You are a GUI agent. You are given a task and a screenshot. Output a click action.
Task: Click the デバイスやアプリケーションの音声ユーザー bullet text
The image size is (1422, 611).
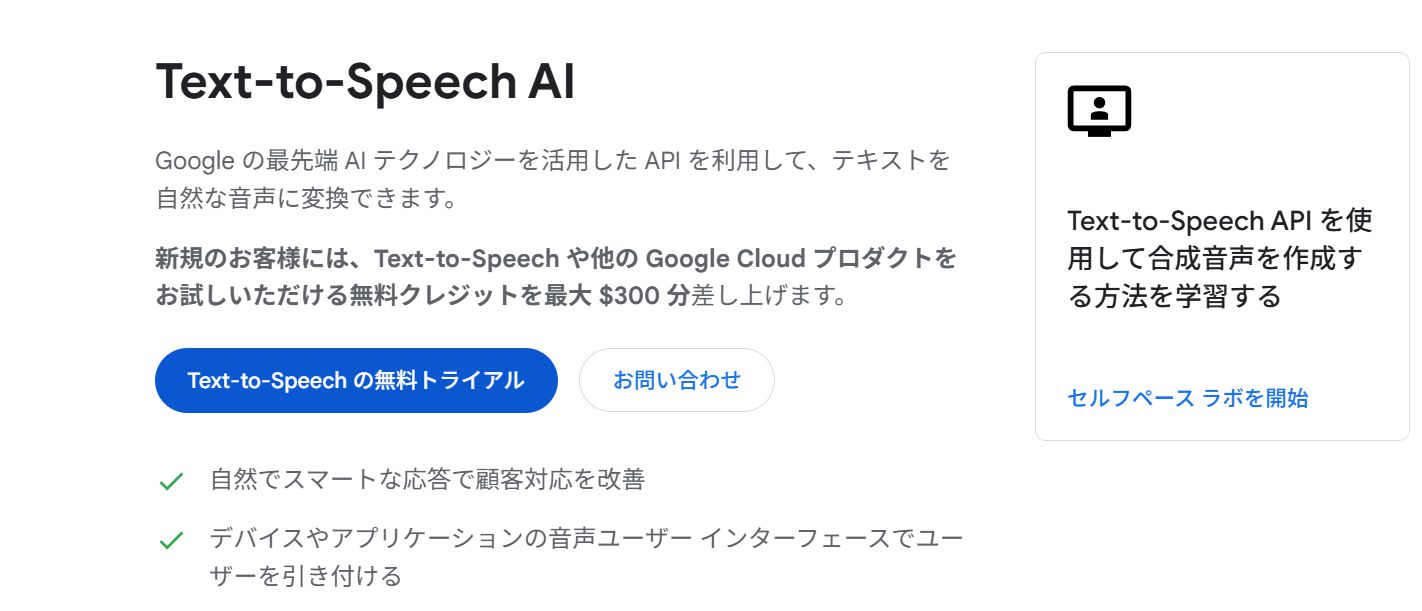(x=585, y=540)
